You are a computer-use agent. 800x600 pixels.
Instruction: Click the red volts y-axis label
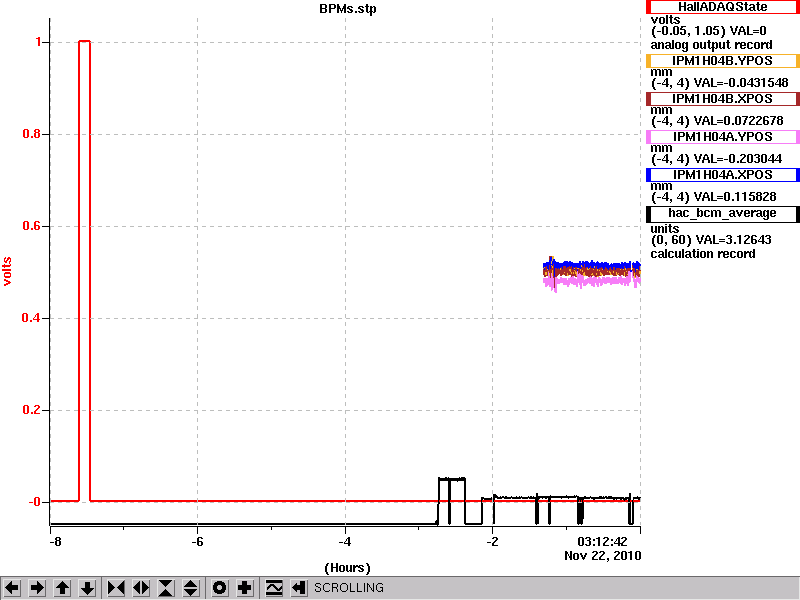pos(7,271)
